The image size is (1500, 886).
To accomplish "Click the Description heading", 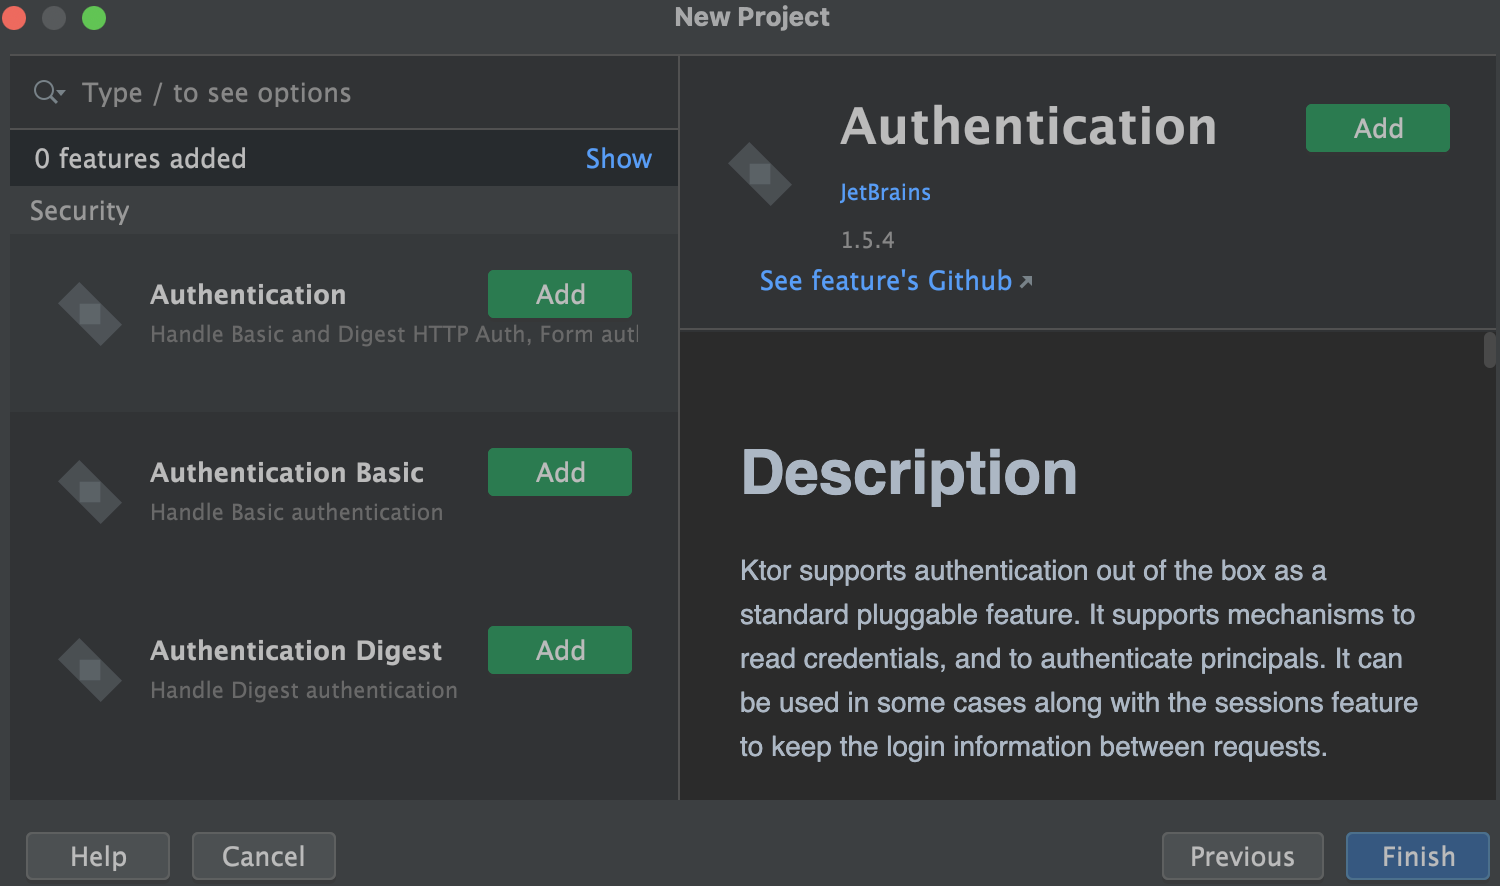I will (909, 472).
